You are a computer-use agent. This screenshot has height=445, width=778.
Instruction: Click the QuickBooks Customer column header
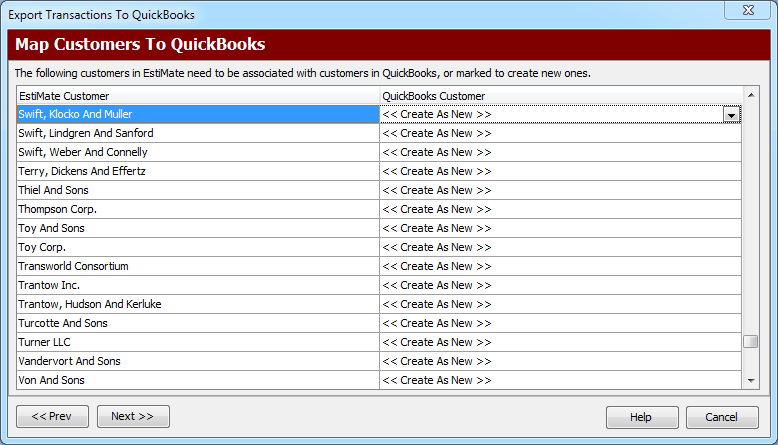tap(560, 96)
